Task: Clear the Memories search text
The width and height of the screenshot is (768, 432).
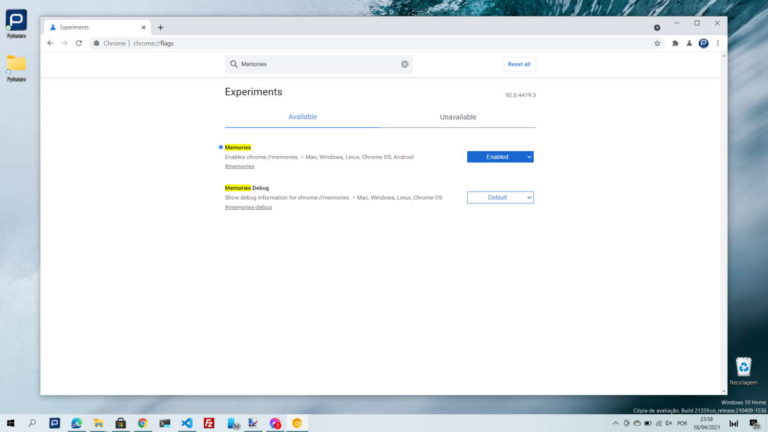Action: 405,64
